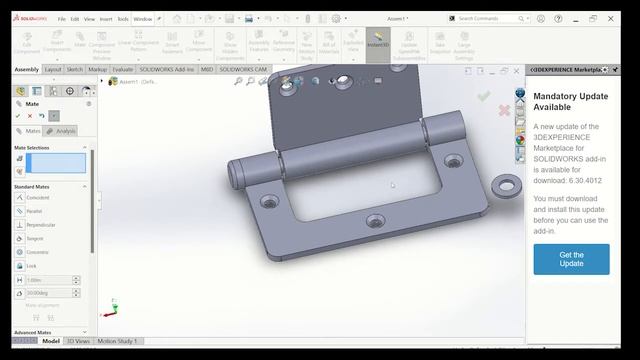
Task: Click the undo arrow in Mate panel
Action: point(42,116)
